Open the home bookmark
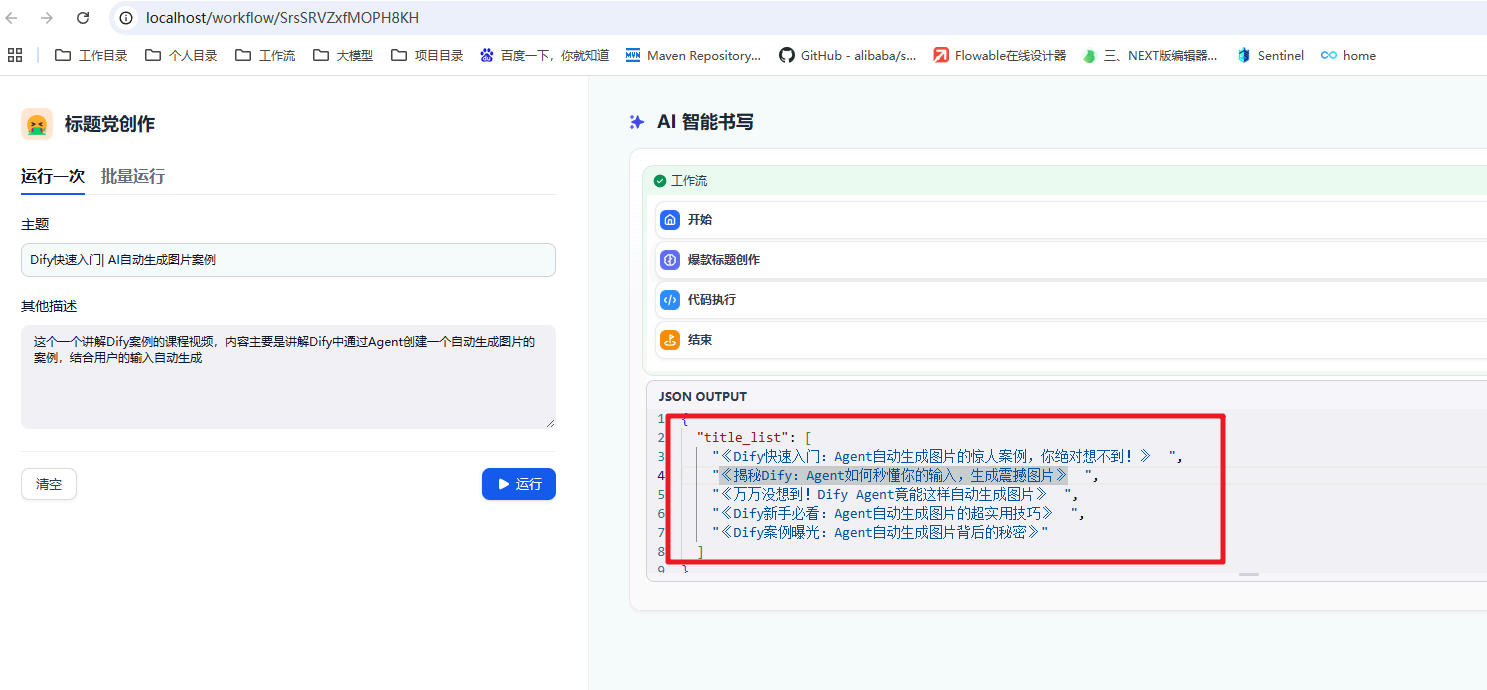Viewport: 1487px width, 690px height. tap(1348, 55)
